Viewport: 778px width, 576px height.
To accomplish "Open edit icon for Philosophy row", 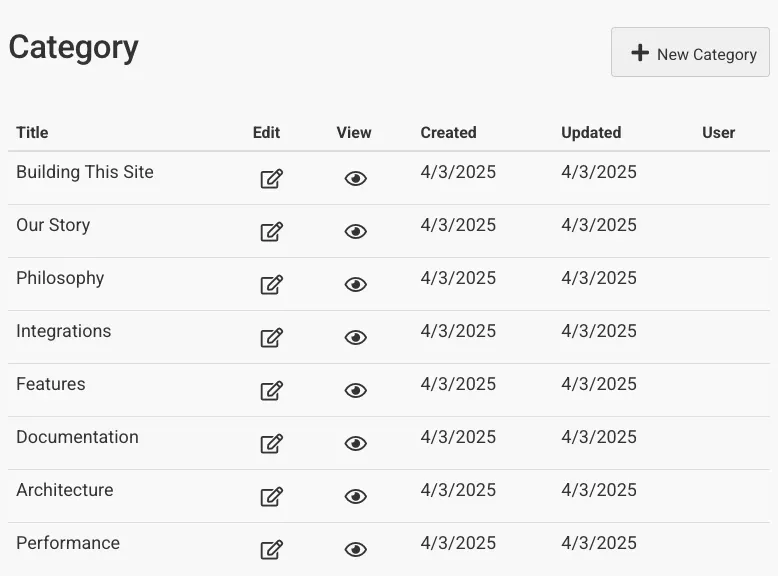I will 271,285.
